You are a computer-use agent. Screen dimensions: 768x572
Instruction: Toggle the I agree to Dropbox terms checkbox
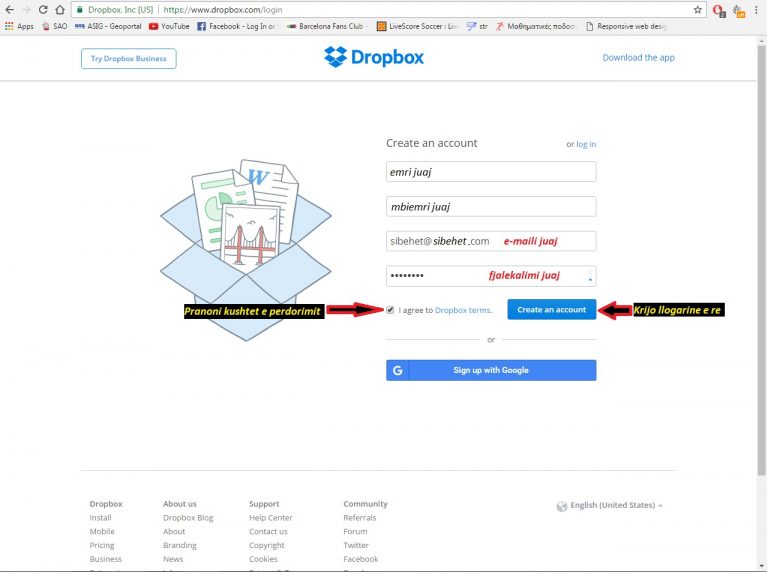point(390,310)
